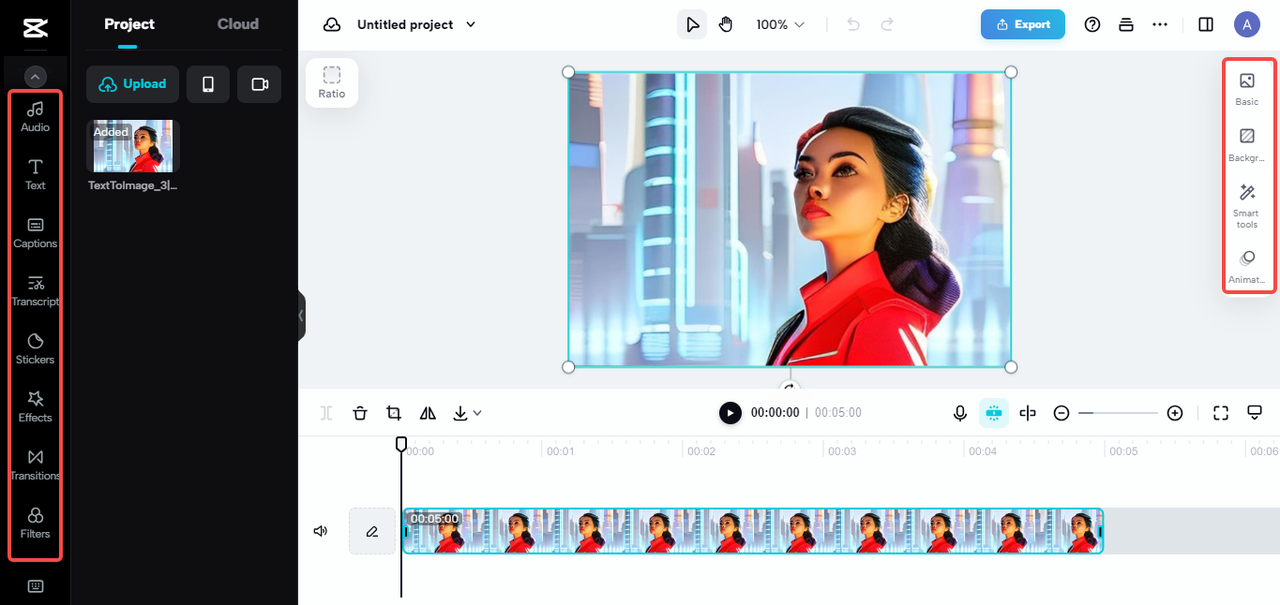Open the Filters panel
Image resolution: width=1280 pixels, height=605 pixels.
35,522
